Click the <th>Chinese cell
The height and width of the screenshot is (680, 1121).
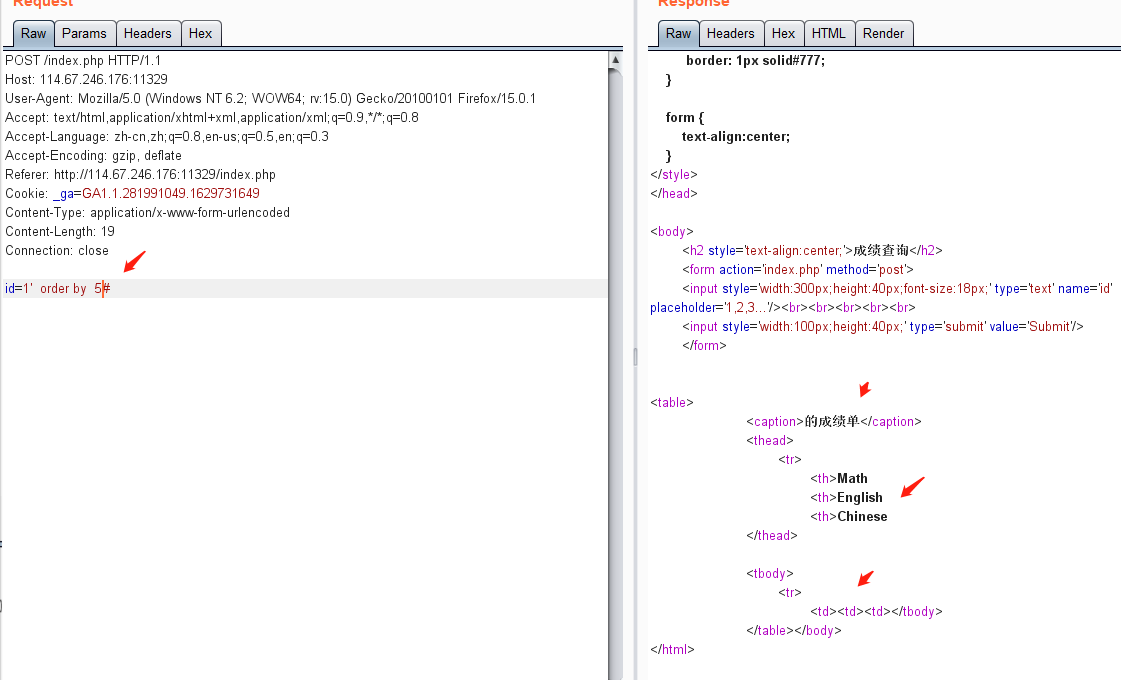[849, 516]
